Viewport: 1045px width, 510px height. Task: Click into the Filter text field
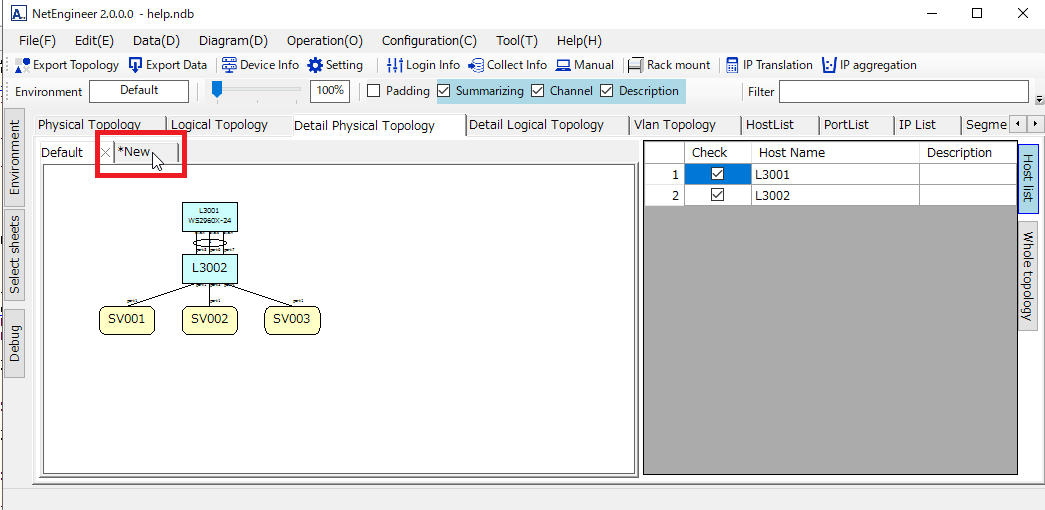[903, 92]
